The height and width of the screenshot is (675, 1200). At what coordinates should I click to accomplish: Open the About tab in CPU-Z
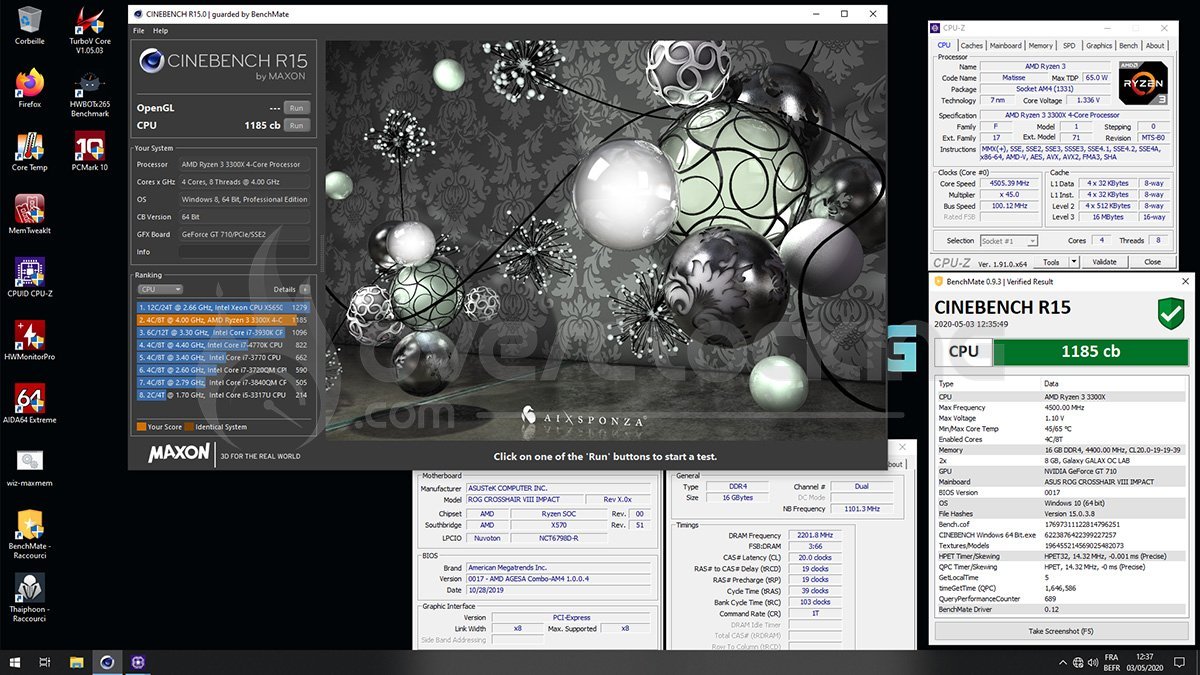(x=1155, y=45)
